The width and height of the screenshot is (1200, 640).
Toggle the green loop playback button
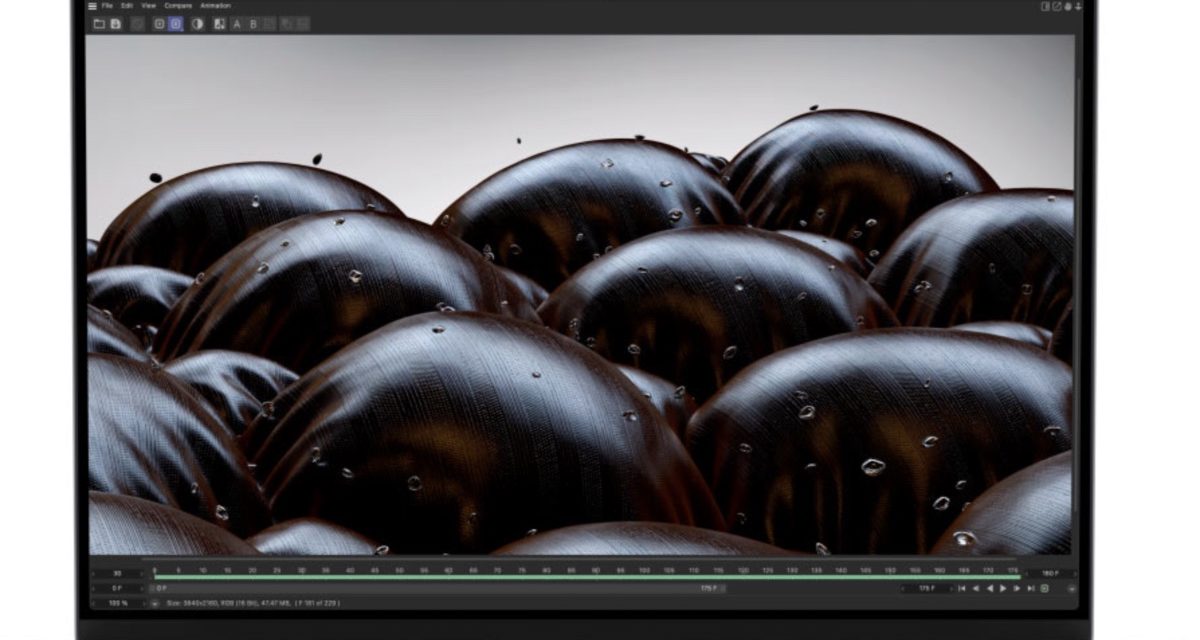1044,589
